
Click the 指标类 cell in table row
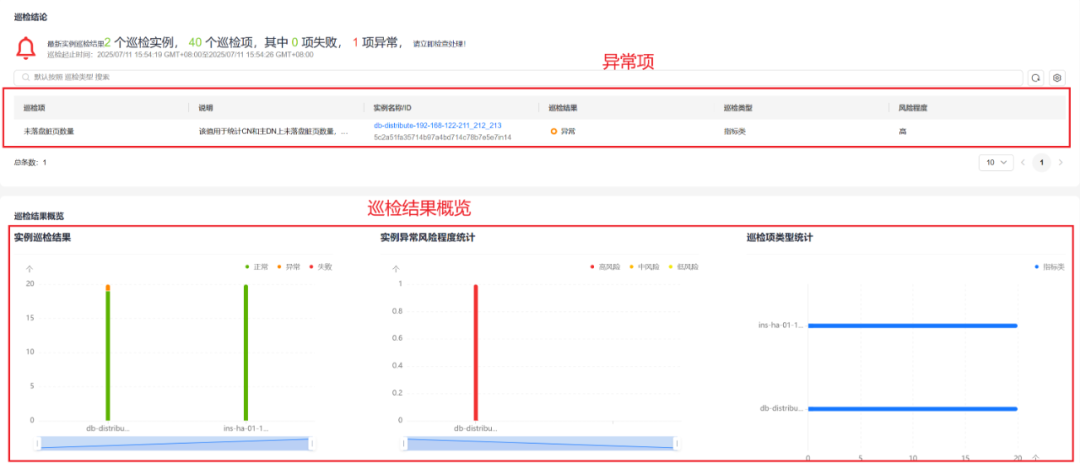[x=734, y=131]
